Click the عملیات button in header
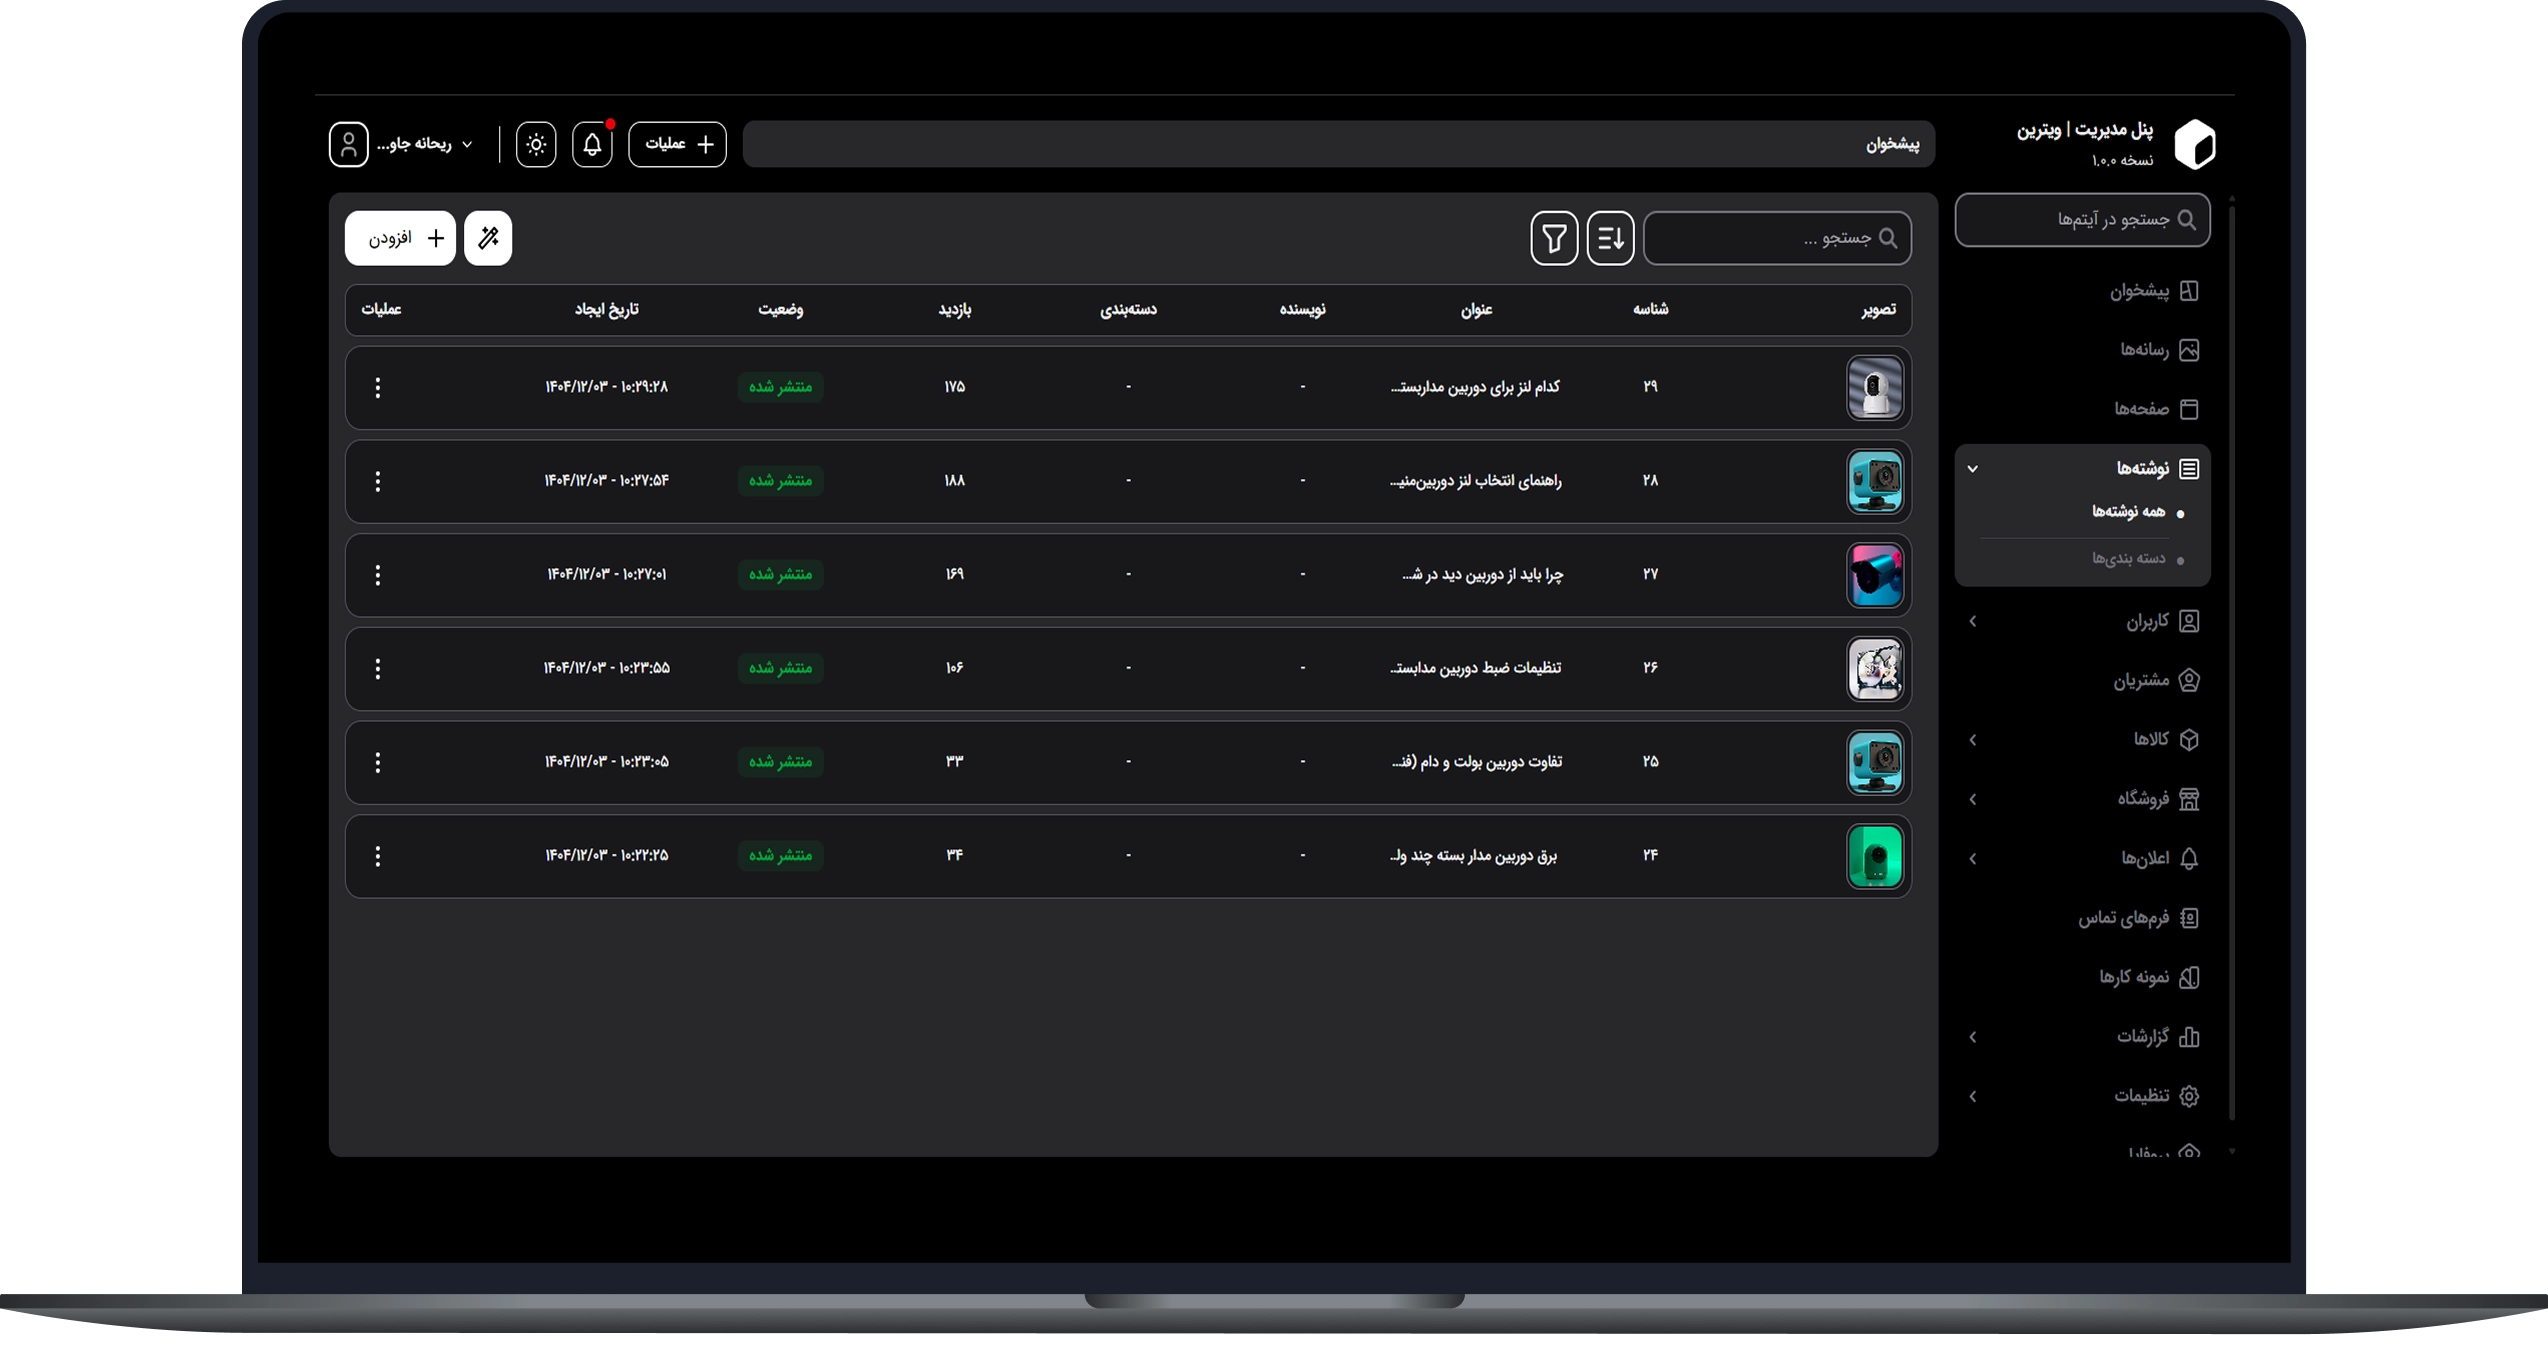The width and height of the screenshot is (2548, 1357). pyautogui.click(x=677, y=144)
